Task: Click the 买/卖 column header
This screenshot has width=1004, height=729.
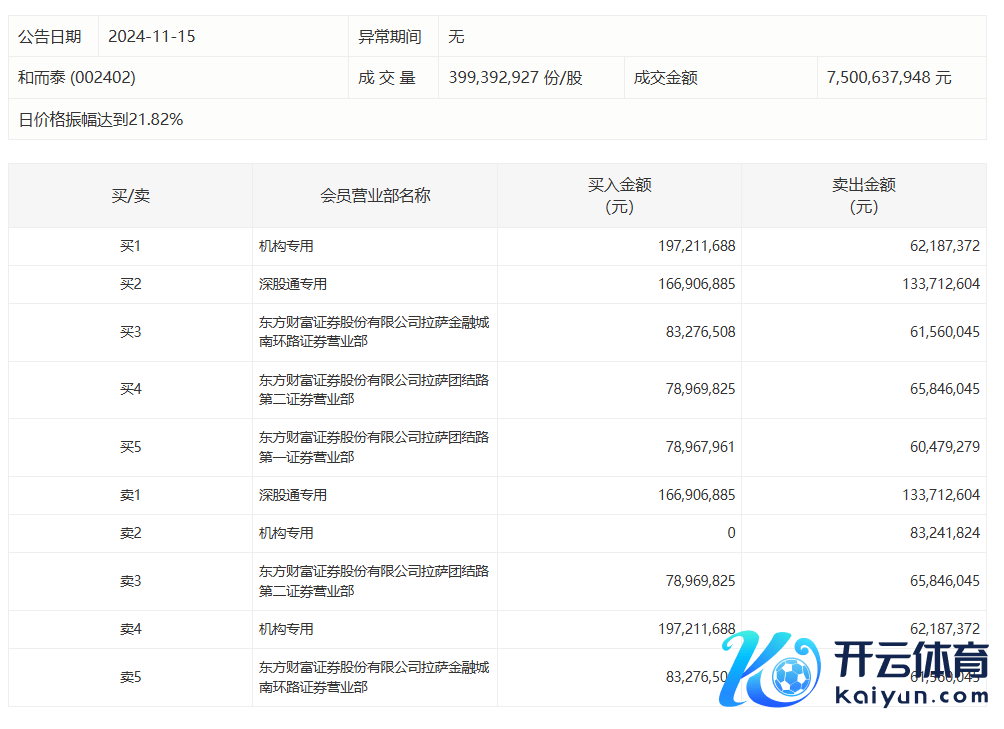Action: click(x=130, y=196)
